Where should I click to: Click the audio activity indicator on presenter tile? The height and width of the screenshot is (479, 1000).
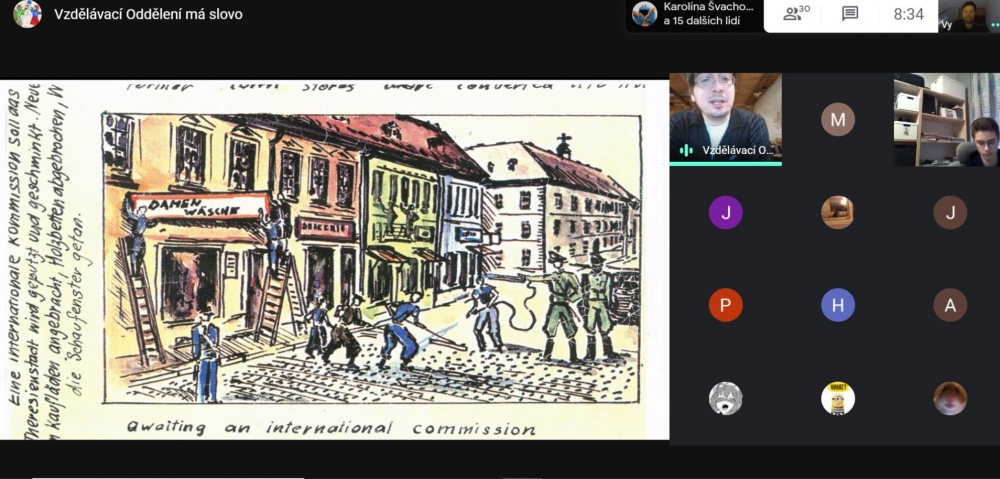[x=686, y=151]
